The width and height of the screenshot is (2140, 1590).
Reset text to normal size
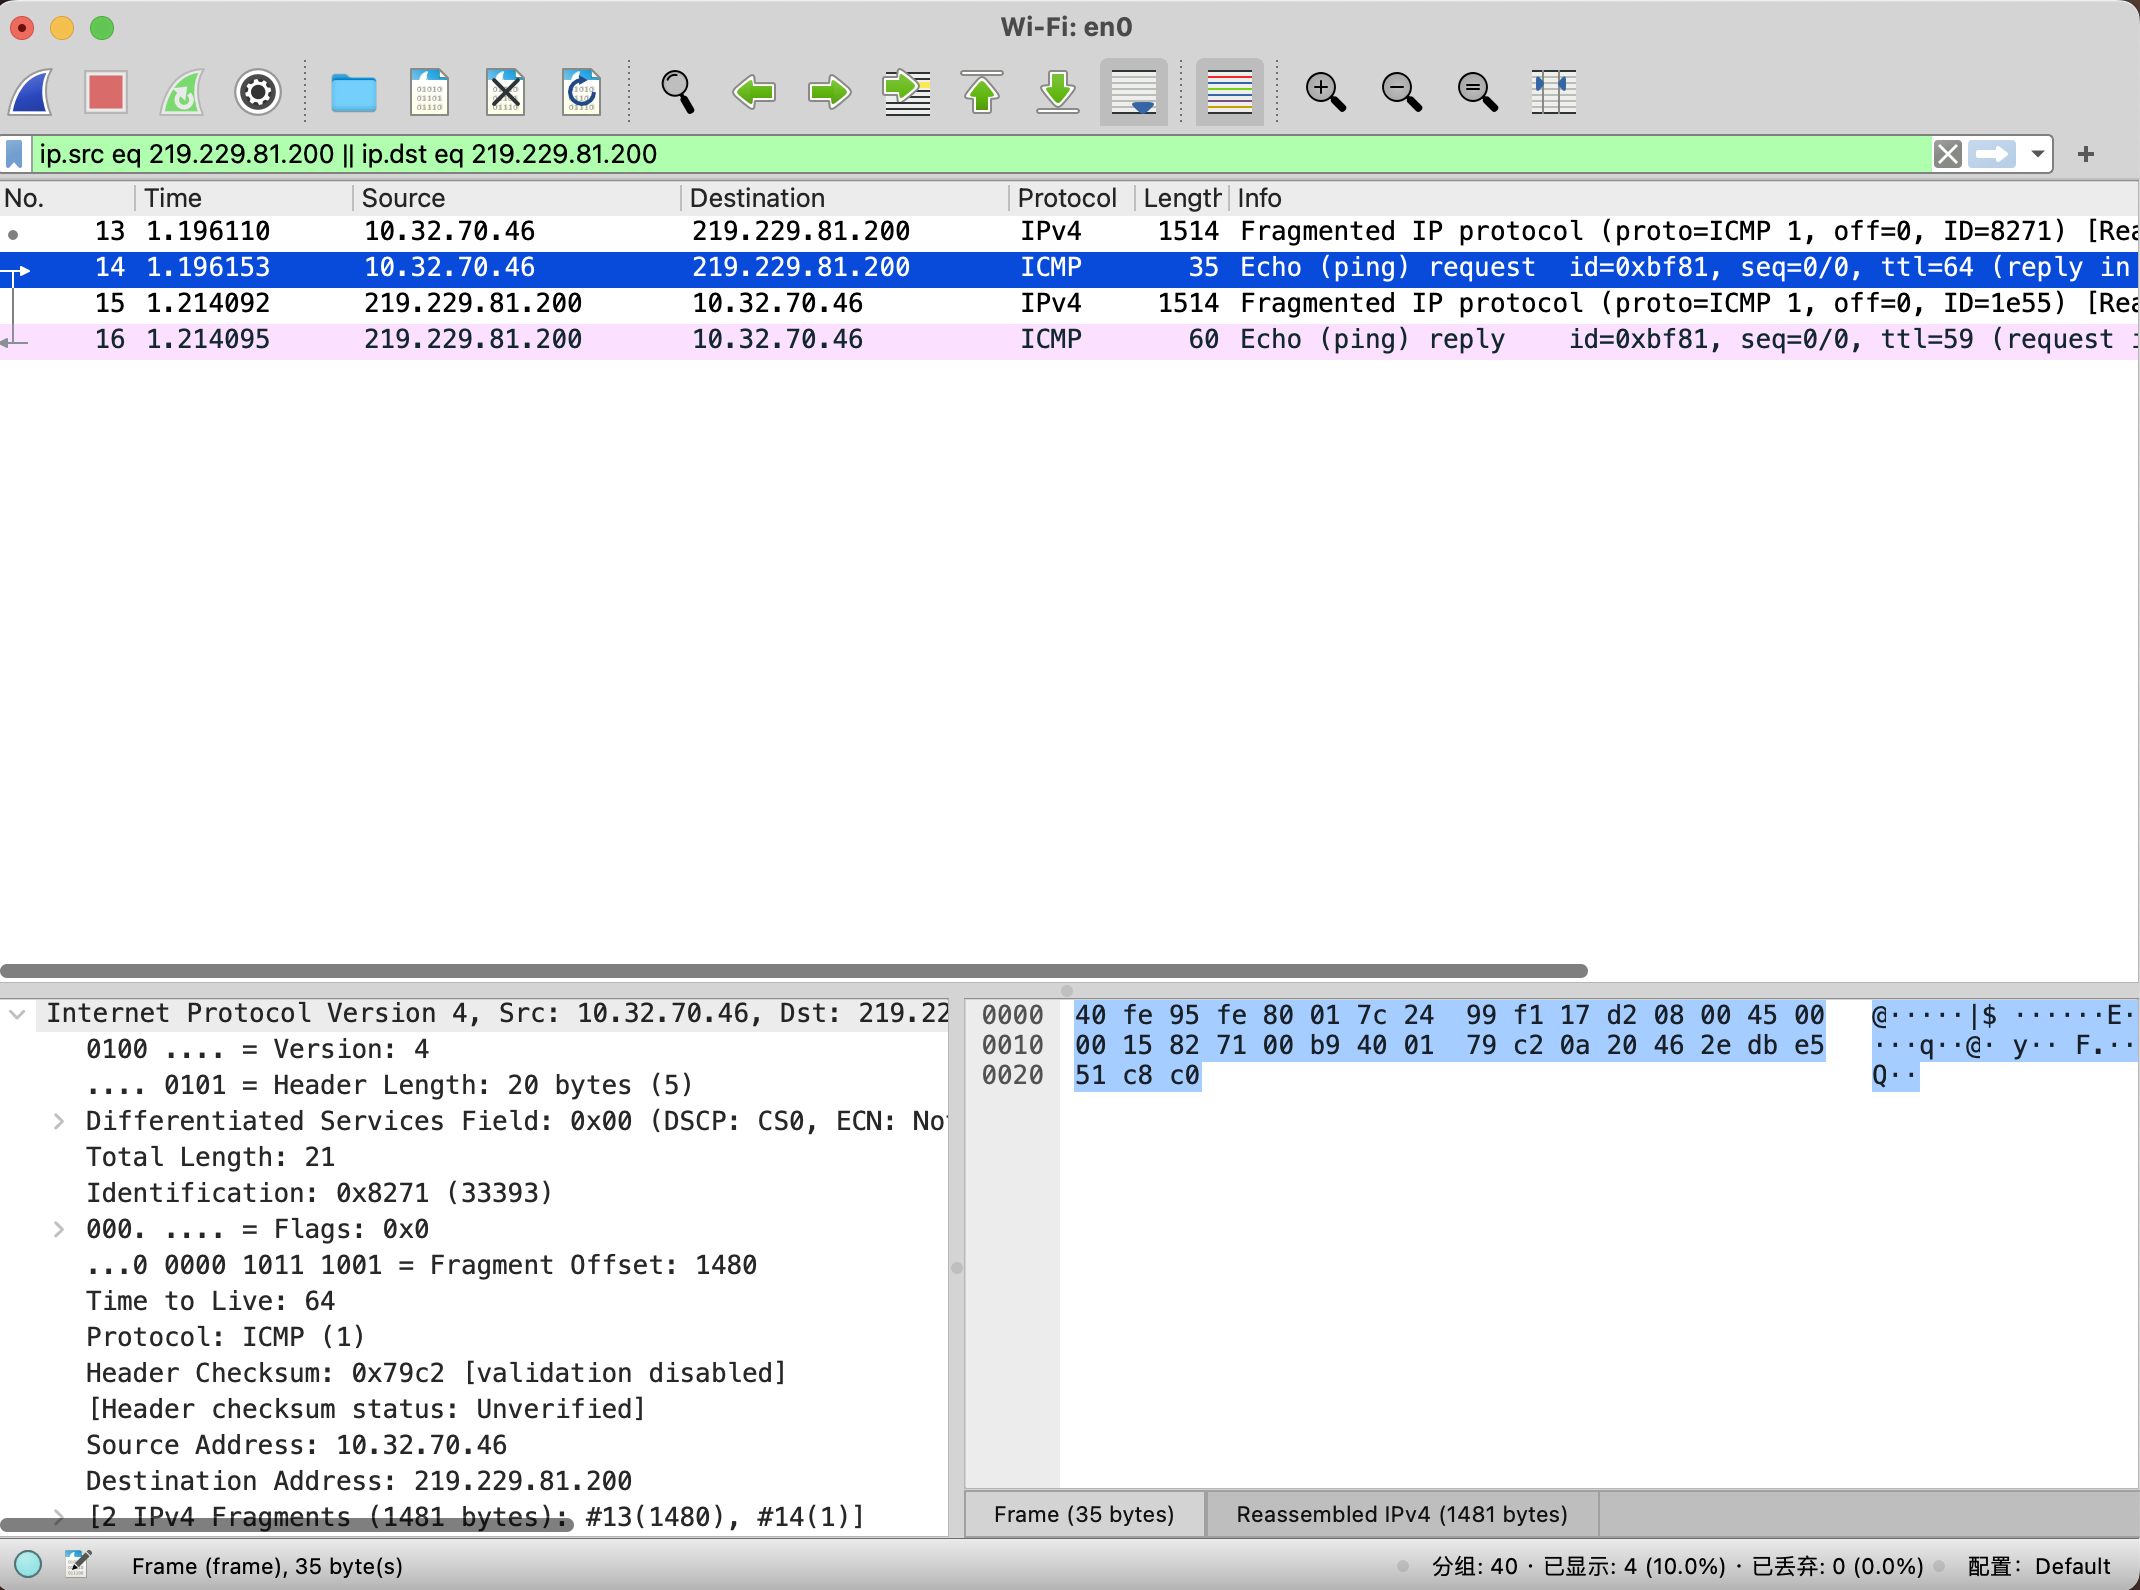point(1477,92)
